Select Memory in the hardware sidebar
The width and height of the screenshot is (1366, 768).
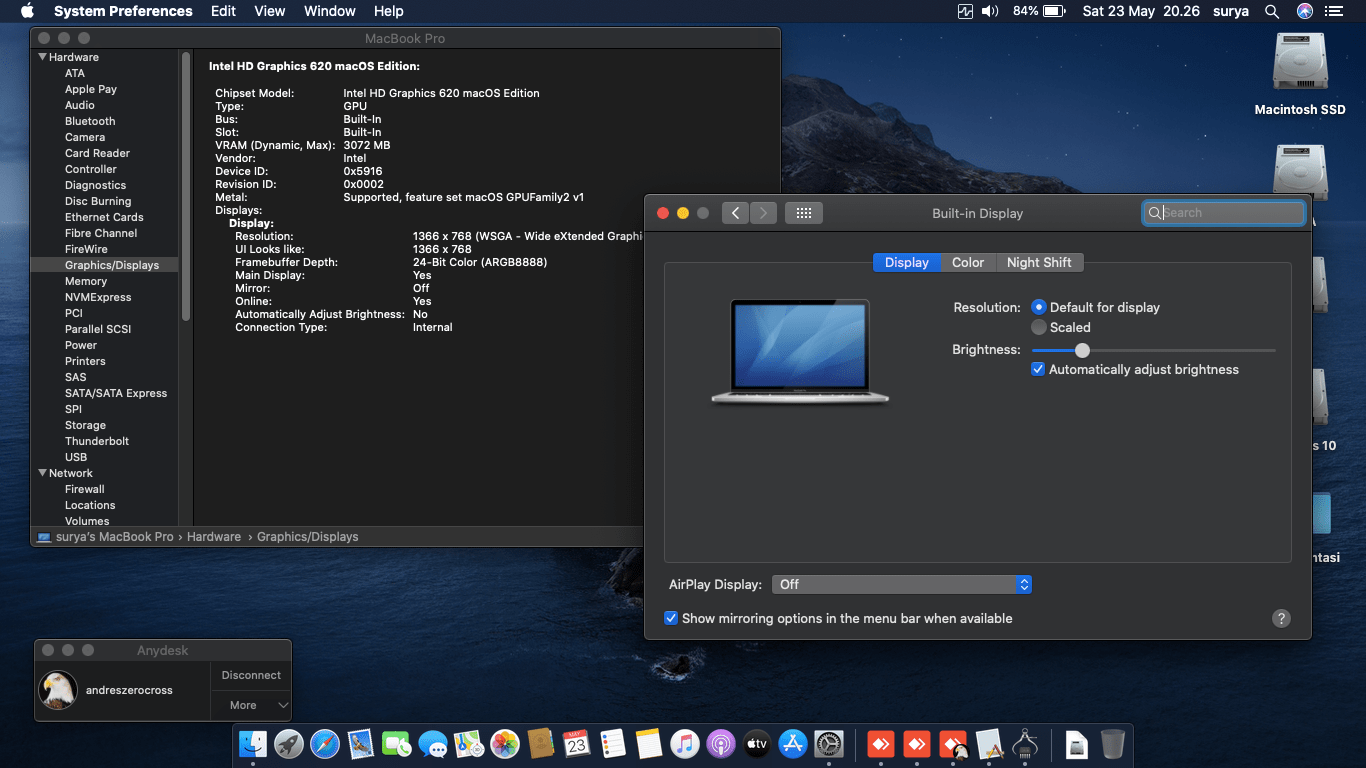tap(86, 281)
